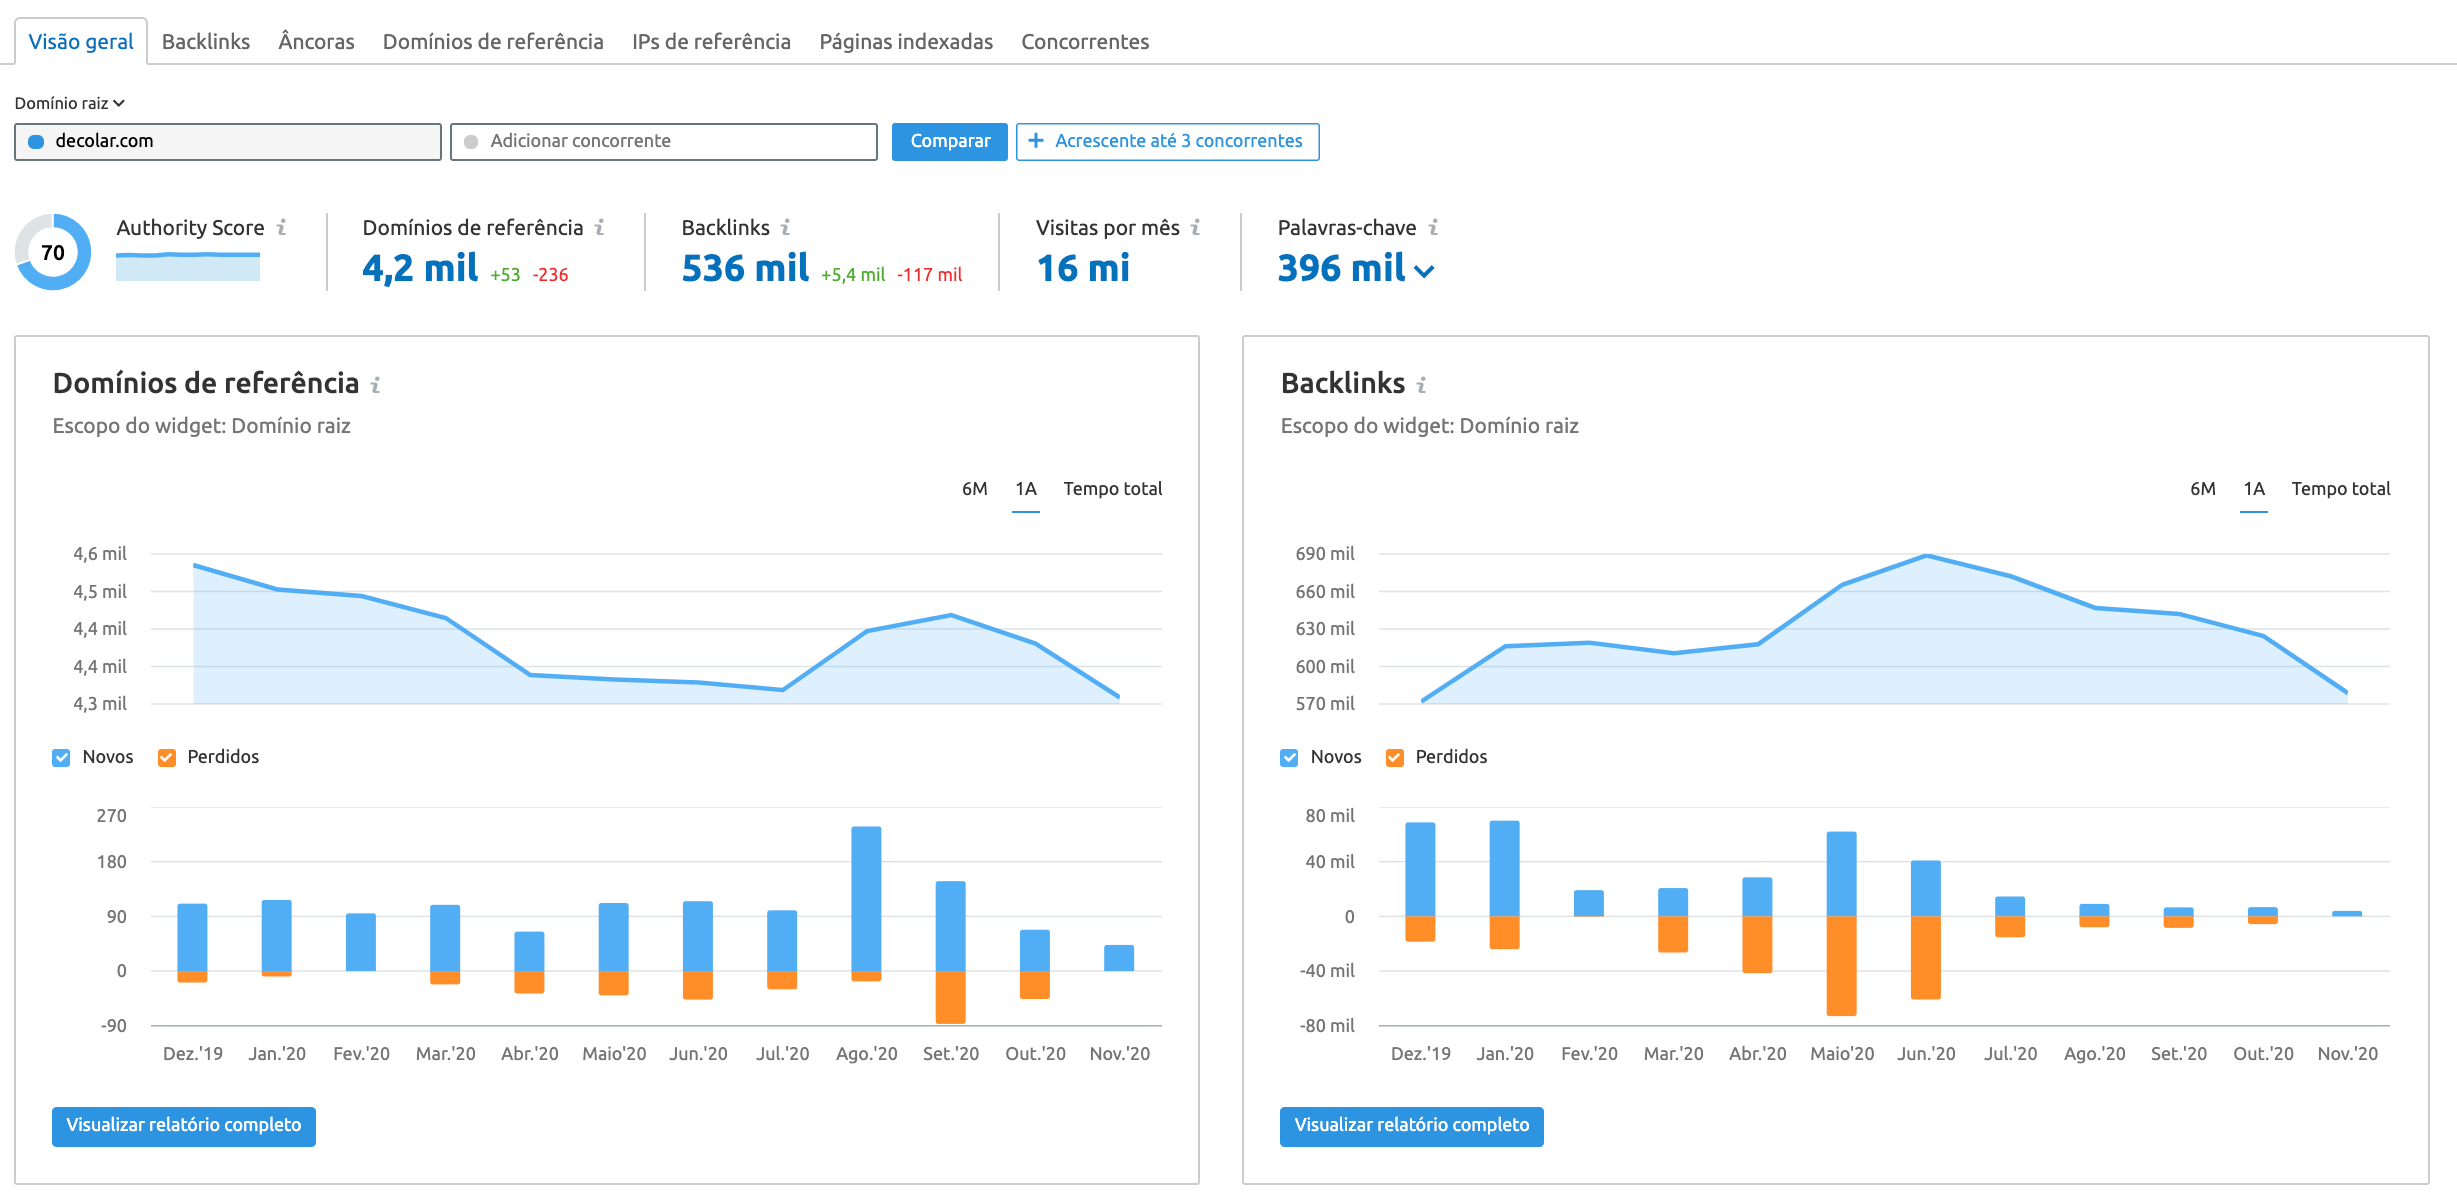Select 1A range in Backlinks widget
The height and width of the screenshot is (1204, 2457).
2254,489
